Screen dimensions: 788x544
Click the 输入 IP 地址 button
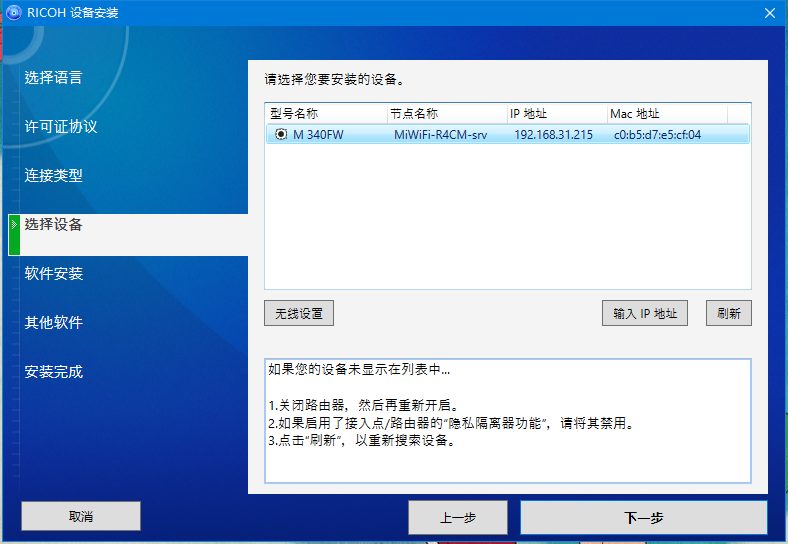tap(645, 313)
